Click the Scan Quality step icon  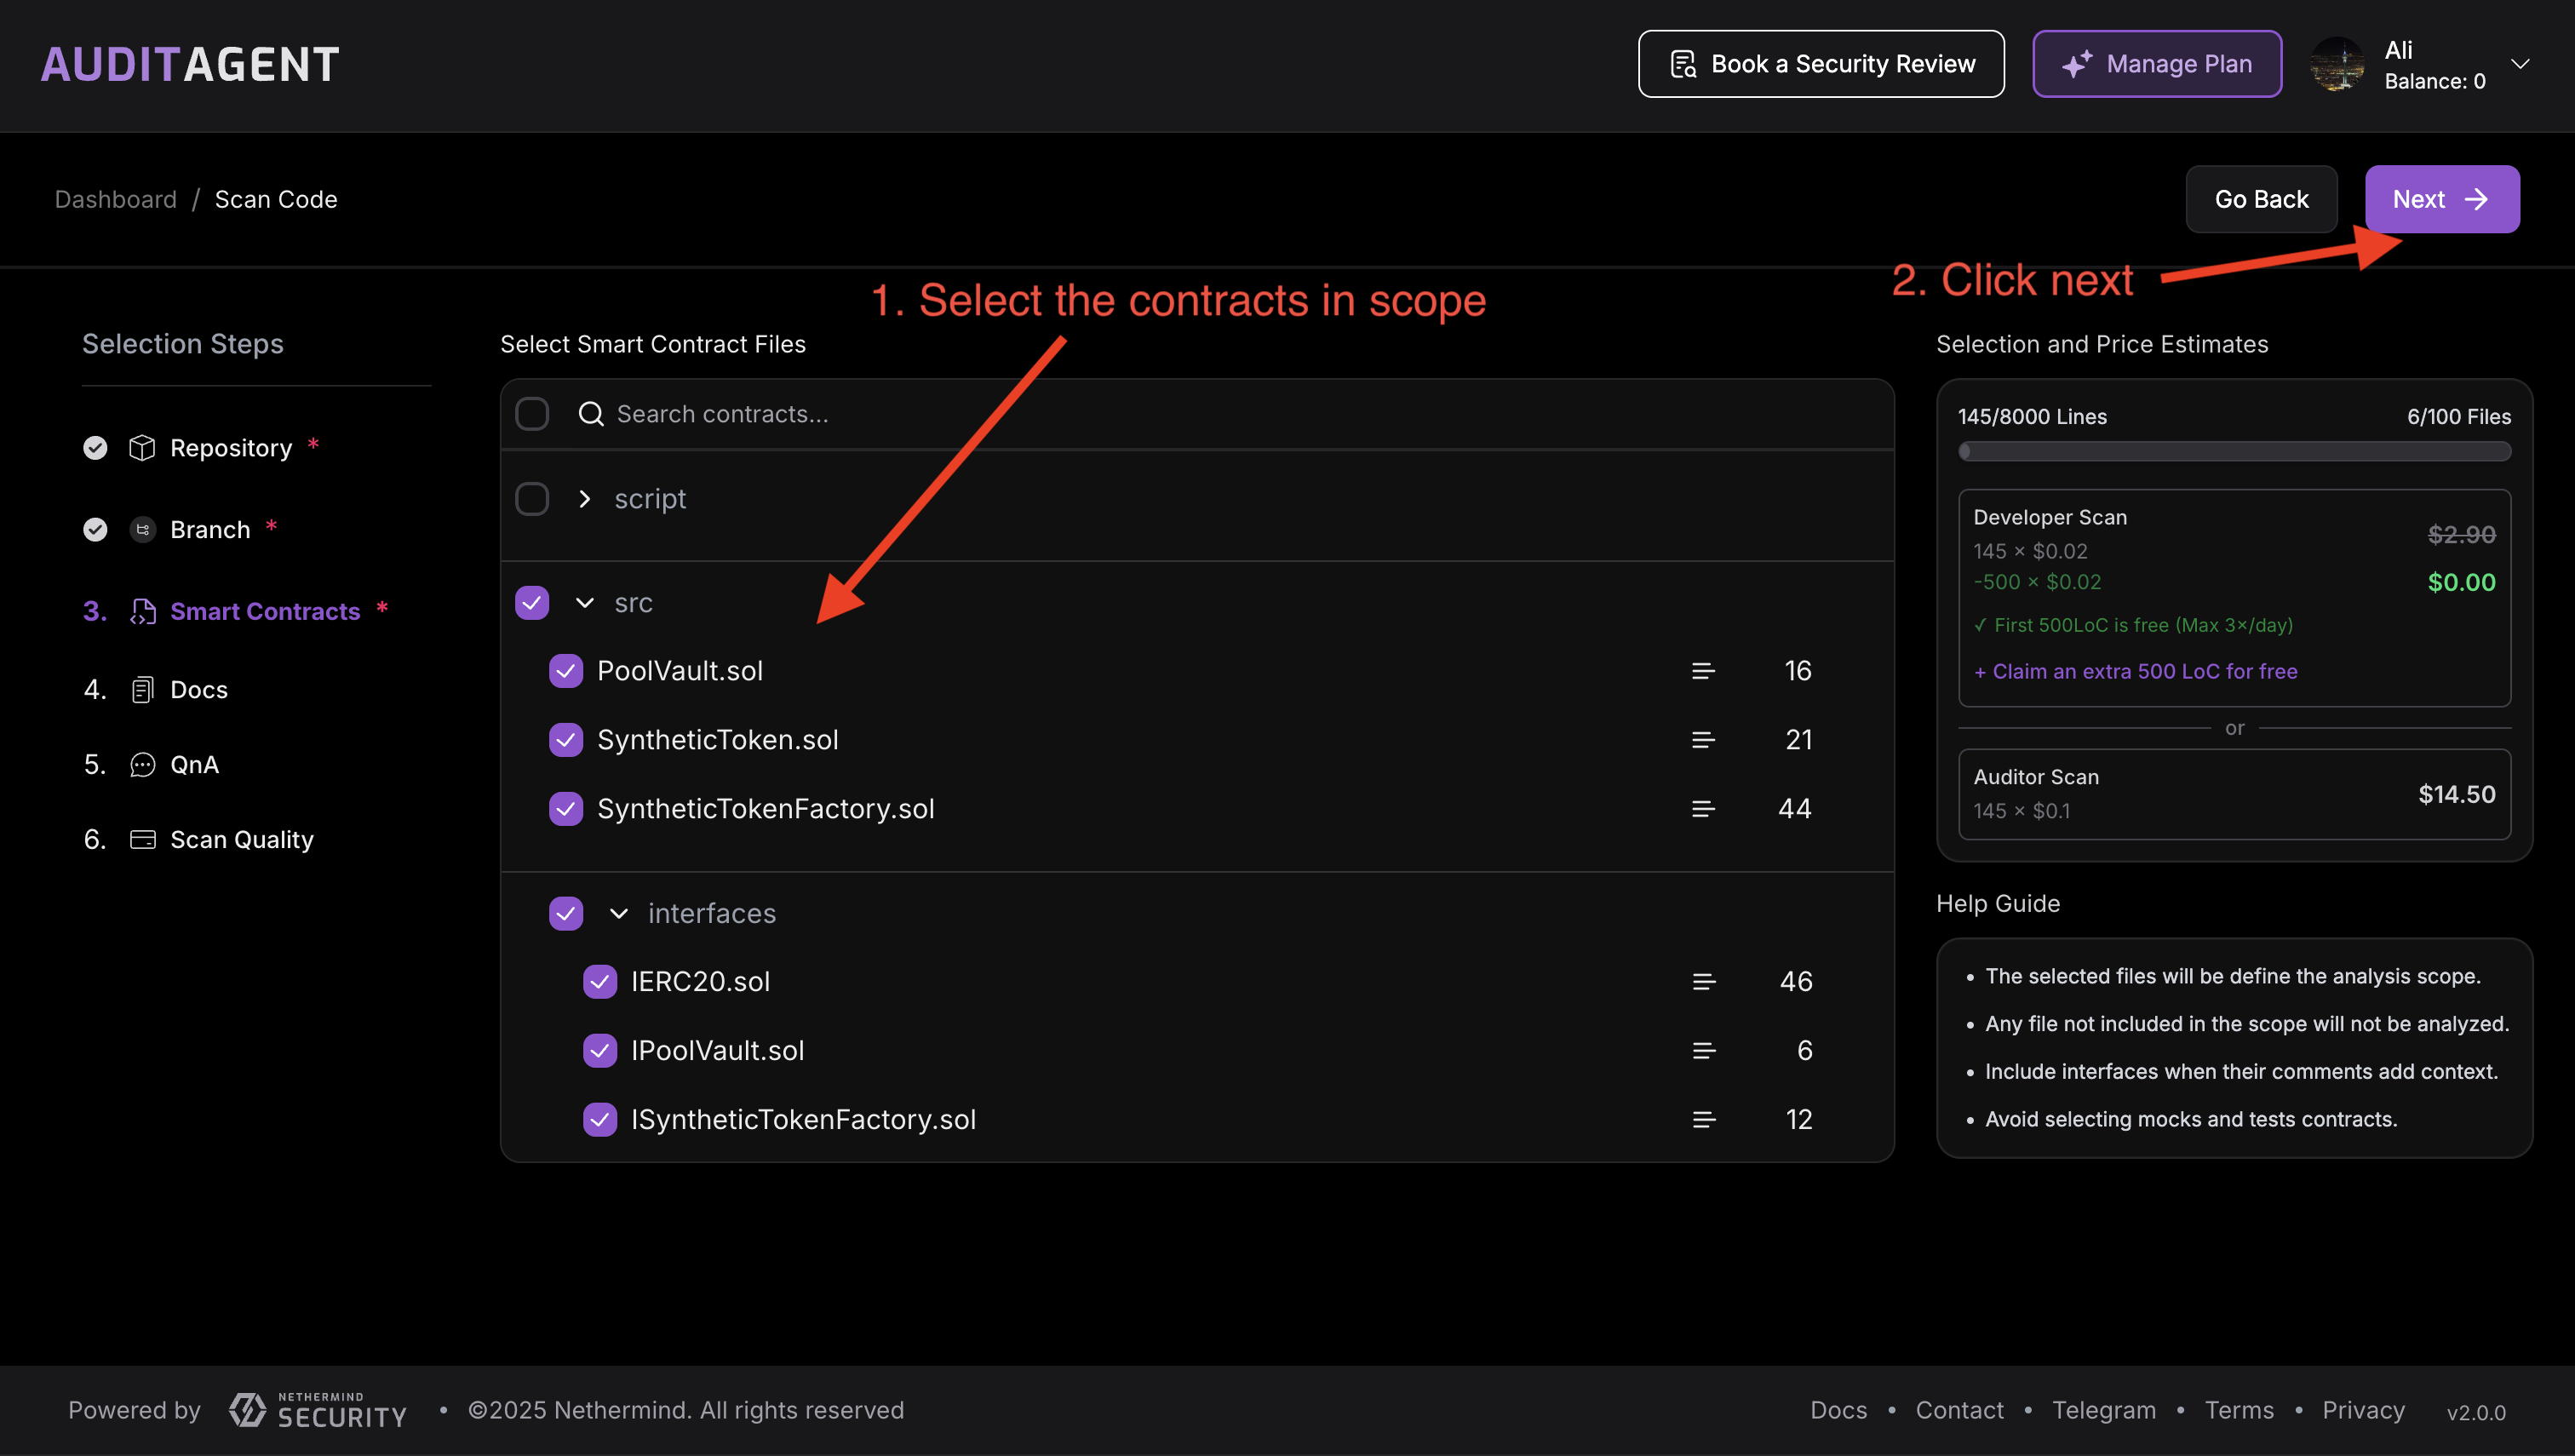pos(143,839)
